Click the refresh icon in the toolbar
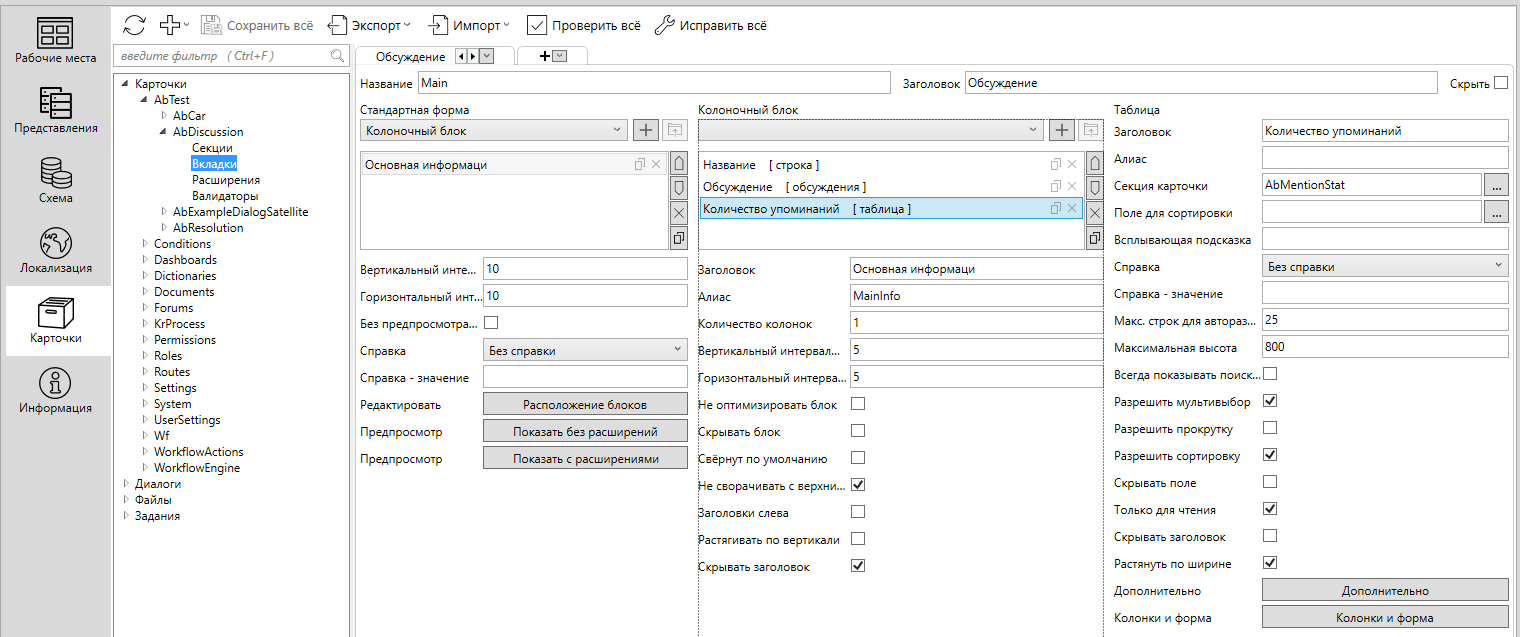 coord(134,25)
